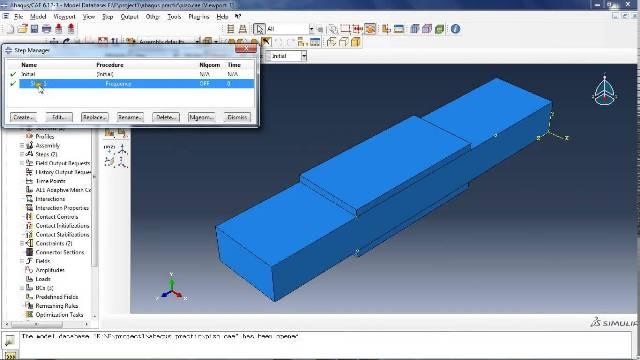Screen dimensions: 640x360
Task: Expand the Constraints (2) tree node
Action: pyautogui.click(x=22, y=243)
